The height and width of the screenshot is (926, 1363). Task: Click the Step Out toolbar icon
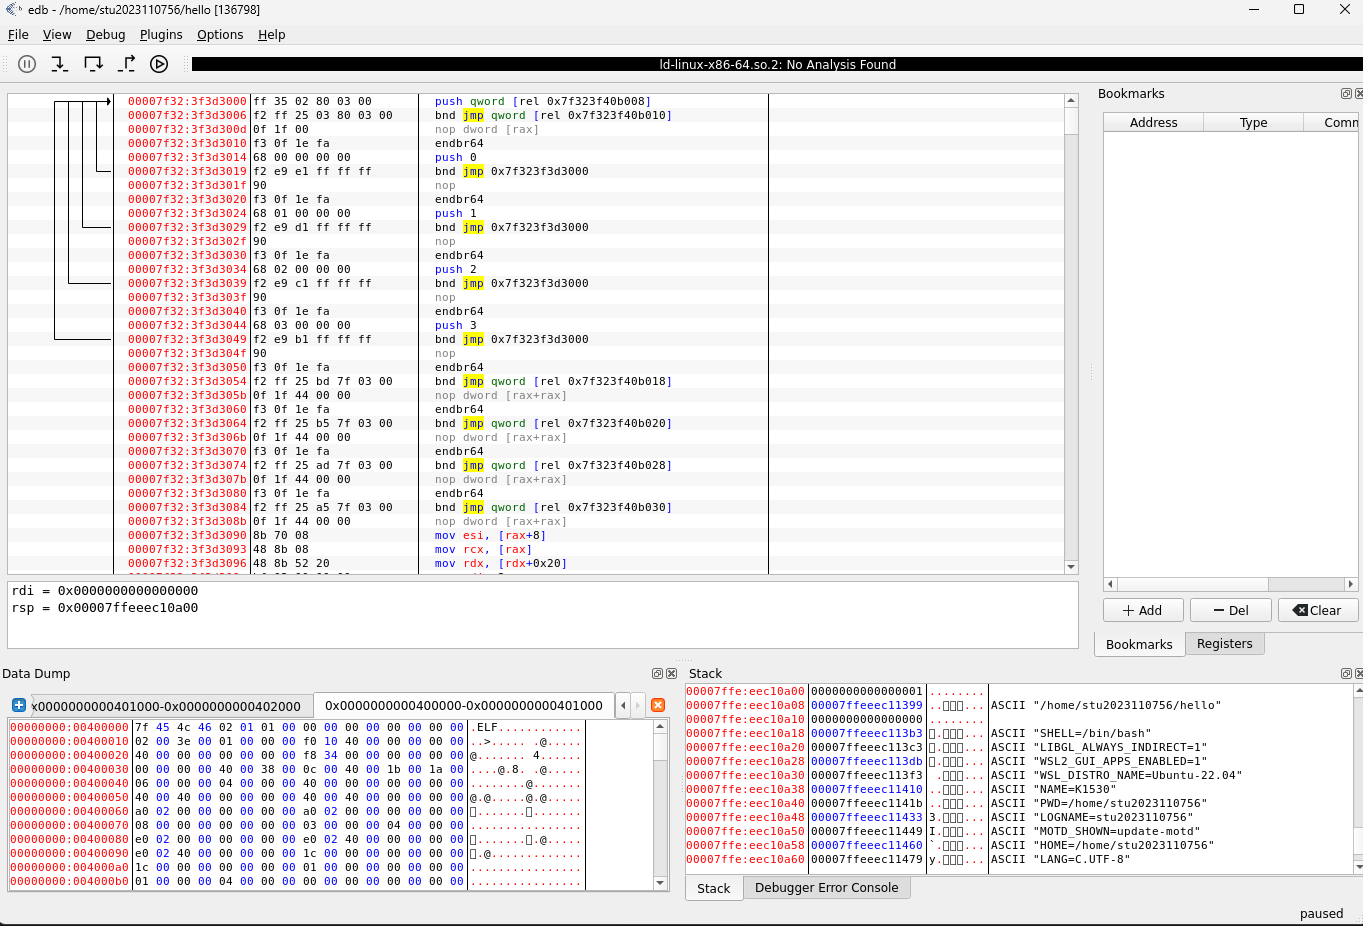click(x=126, y=64)
